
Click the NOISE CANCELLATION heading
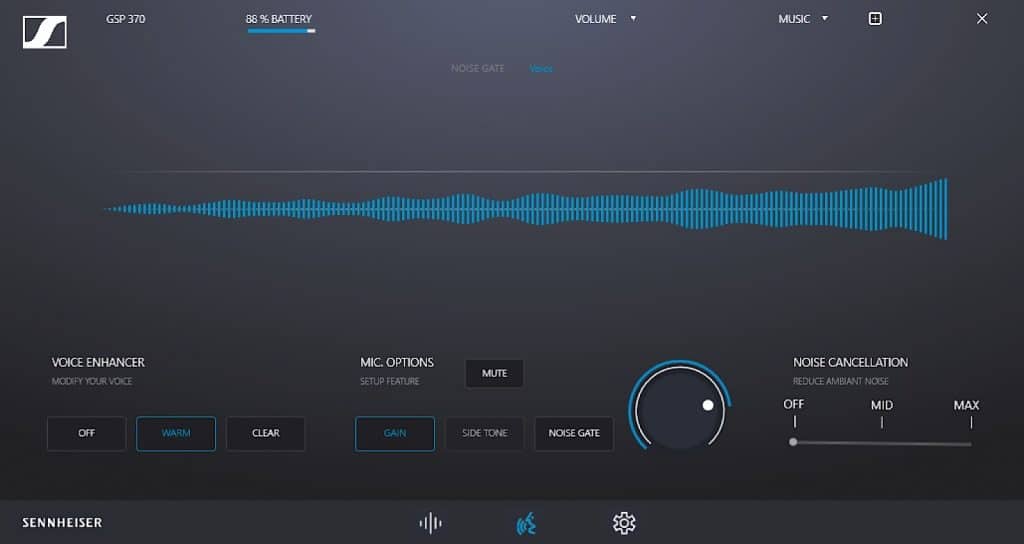pos(850,362)
